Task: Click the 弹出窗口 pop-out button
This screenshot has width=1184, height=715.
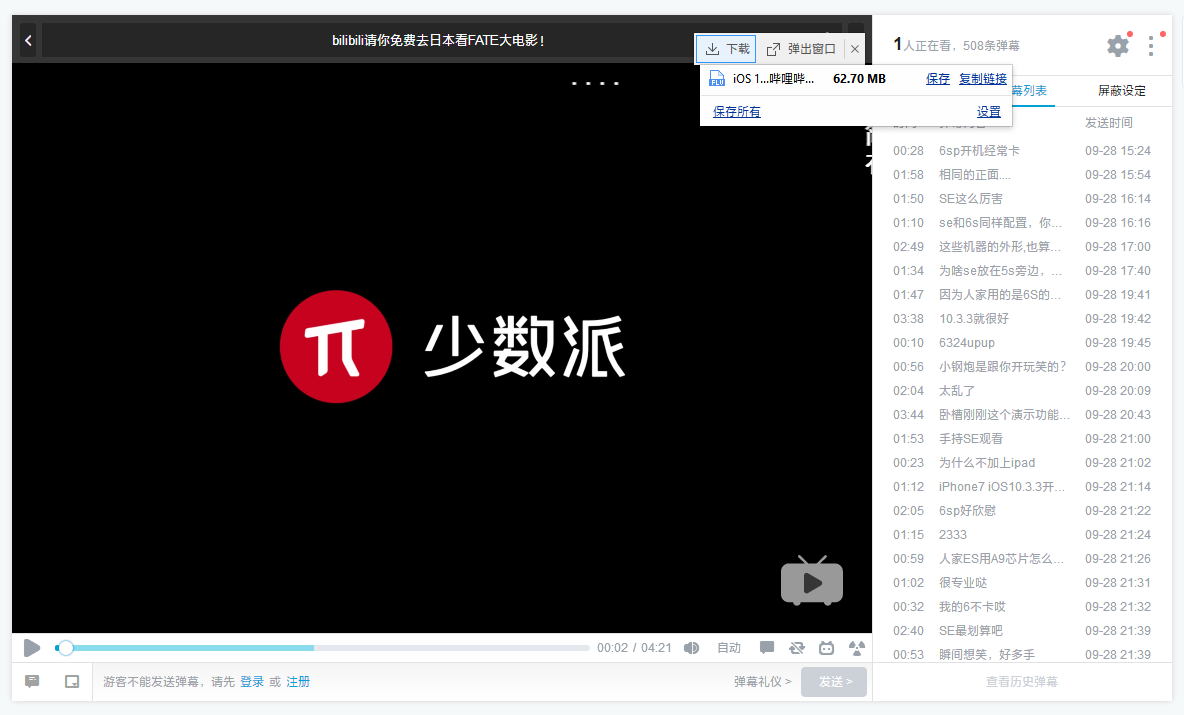Action: coord(801,49)
